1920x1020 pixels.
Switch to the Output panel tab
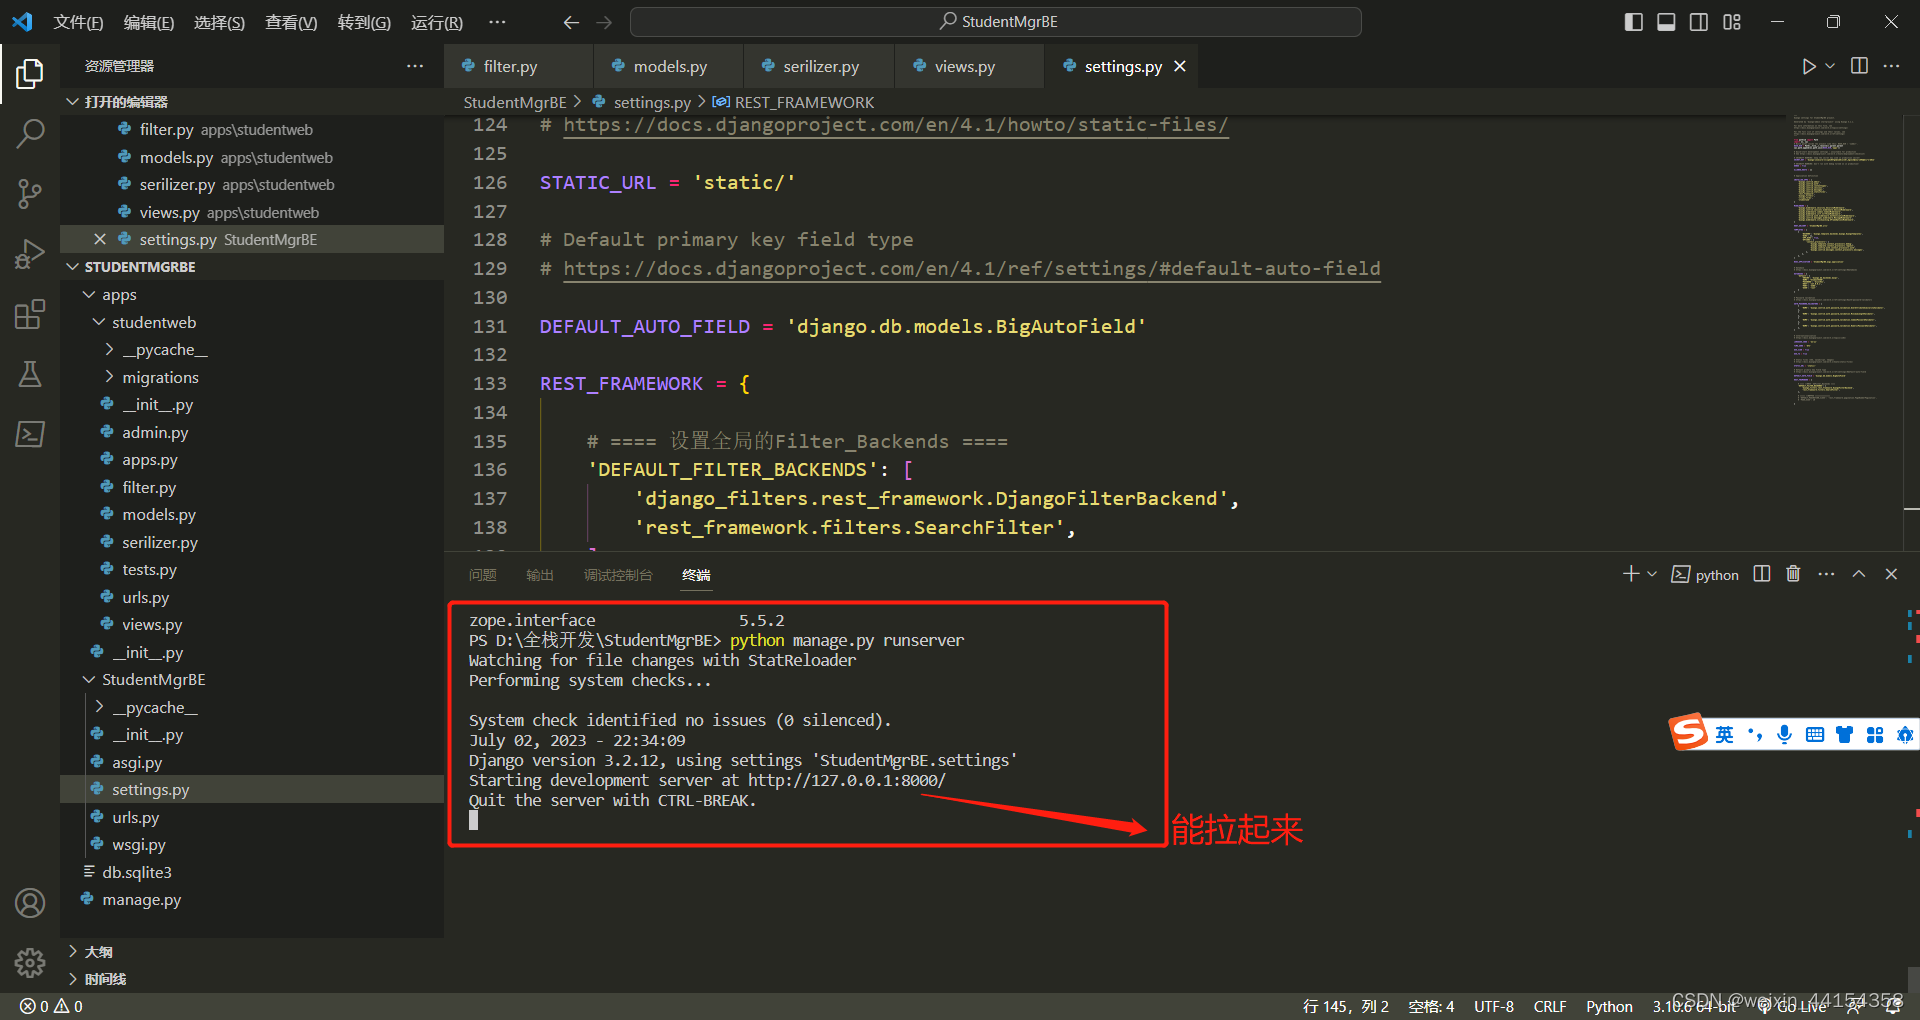pos(540,575)
